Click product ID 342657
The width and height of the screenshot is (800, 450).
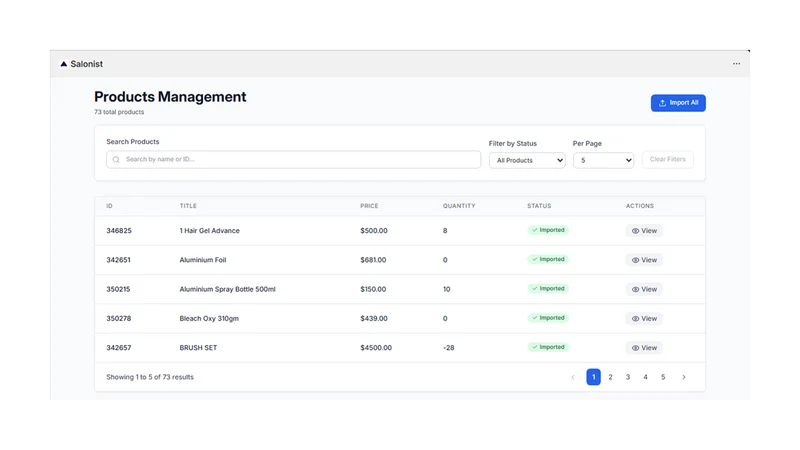(119, 347)
